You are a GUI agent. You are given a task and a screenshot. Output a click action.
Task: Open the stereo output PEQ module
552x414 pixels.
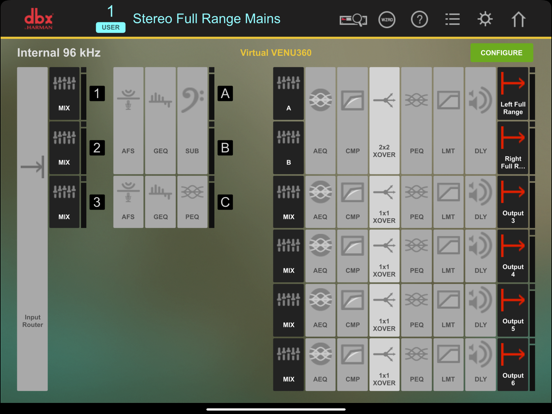tap(416, 120)
